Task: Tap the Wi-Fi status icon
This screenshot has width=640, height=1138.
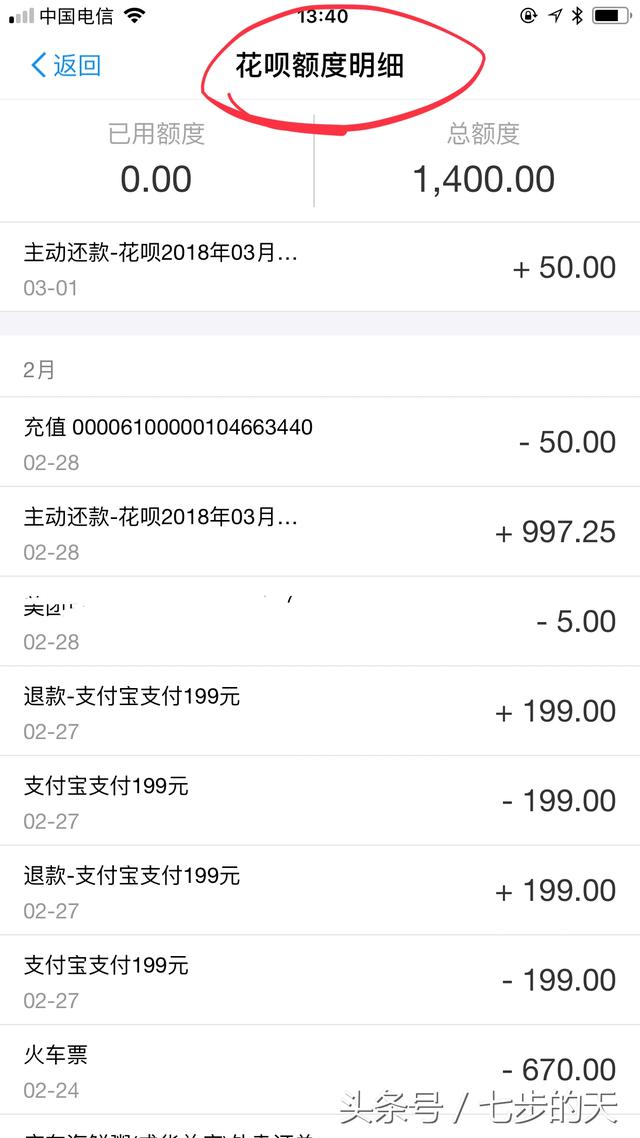Action: coord(135,16)
